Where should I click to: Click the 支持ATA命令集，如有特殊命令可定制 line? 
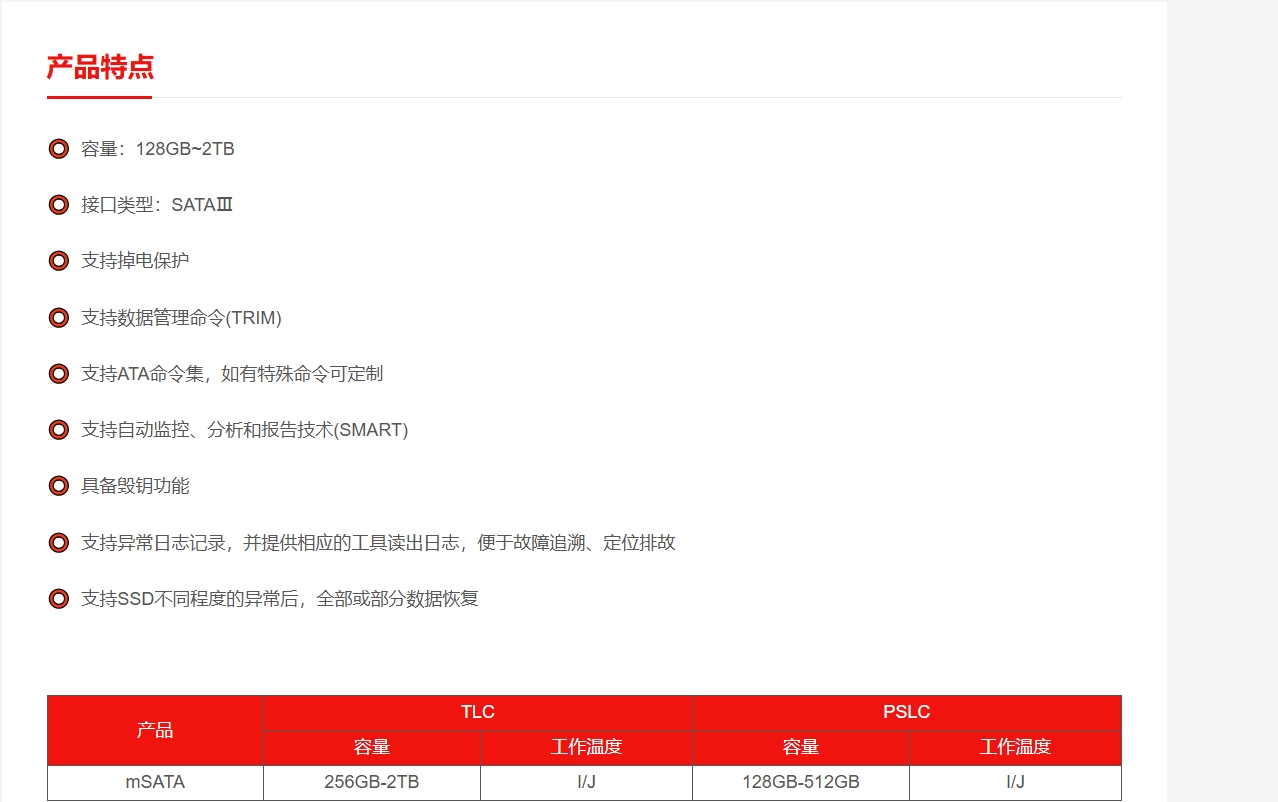[x=232, y=374]
